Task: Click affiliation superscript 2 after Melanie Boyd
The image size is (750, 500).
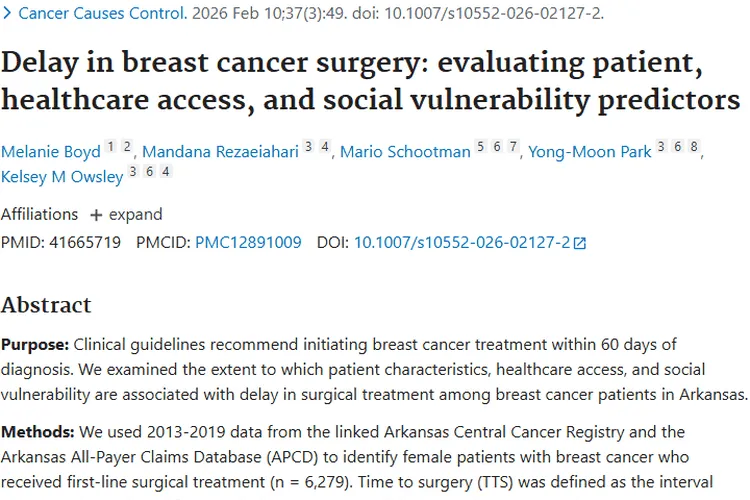Action: point(127,147)
